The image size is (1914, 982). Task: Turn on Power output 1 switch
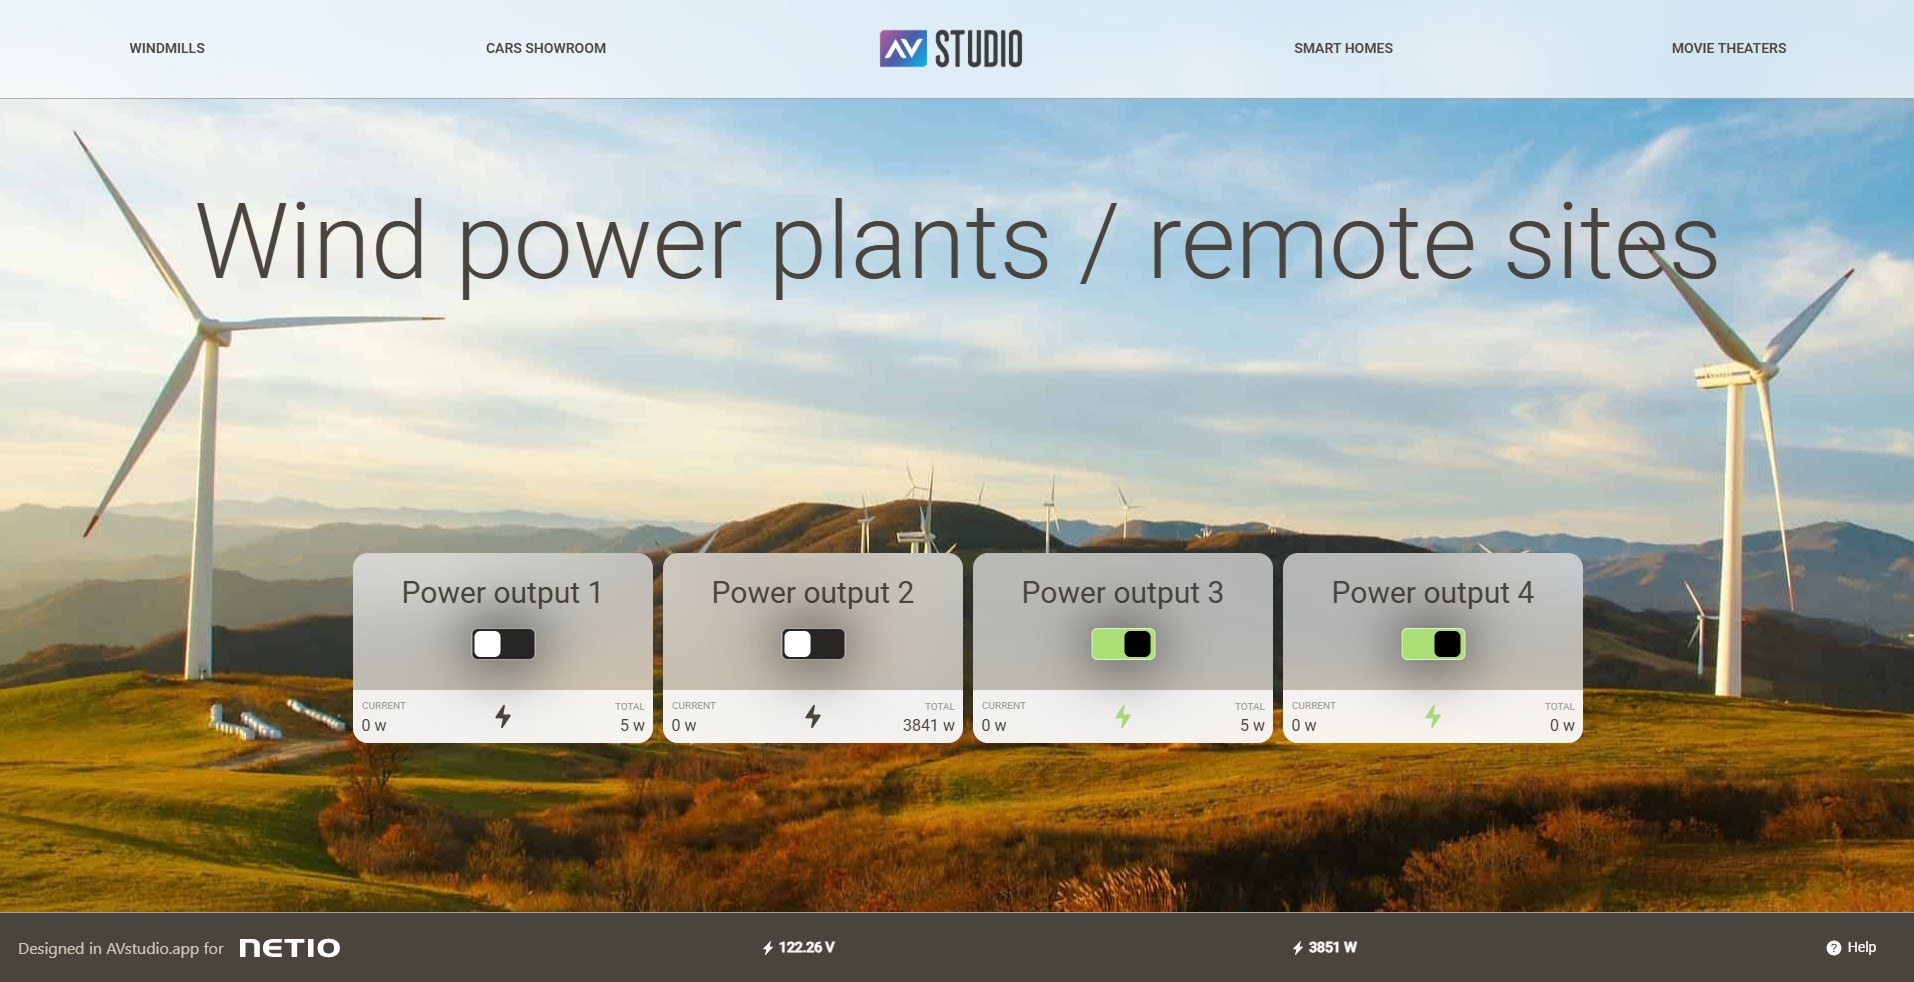[503, 644]
